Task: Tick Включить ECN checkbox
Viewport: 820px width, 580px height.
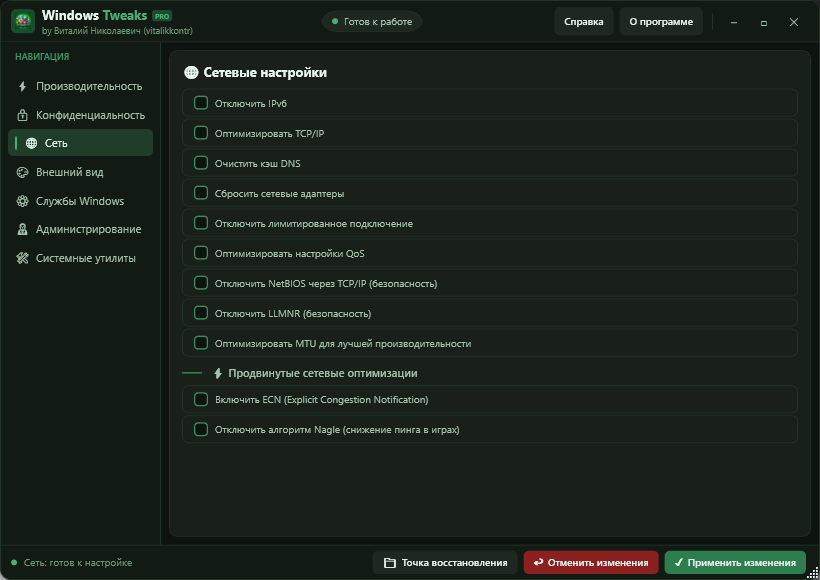Action: click(x=201, y=399)
